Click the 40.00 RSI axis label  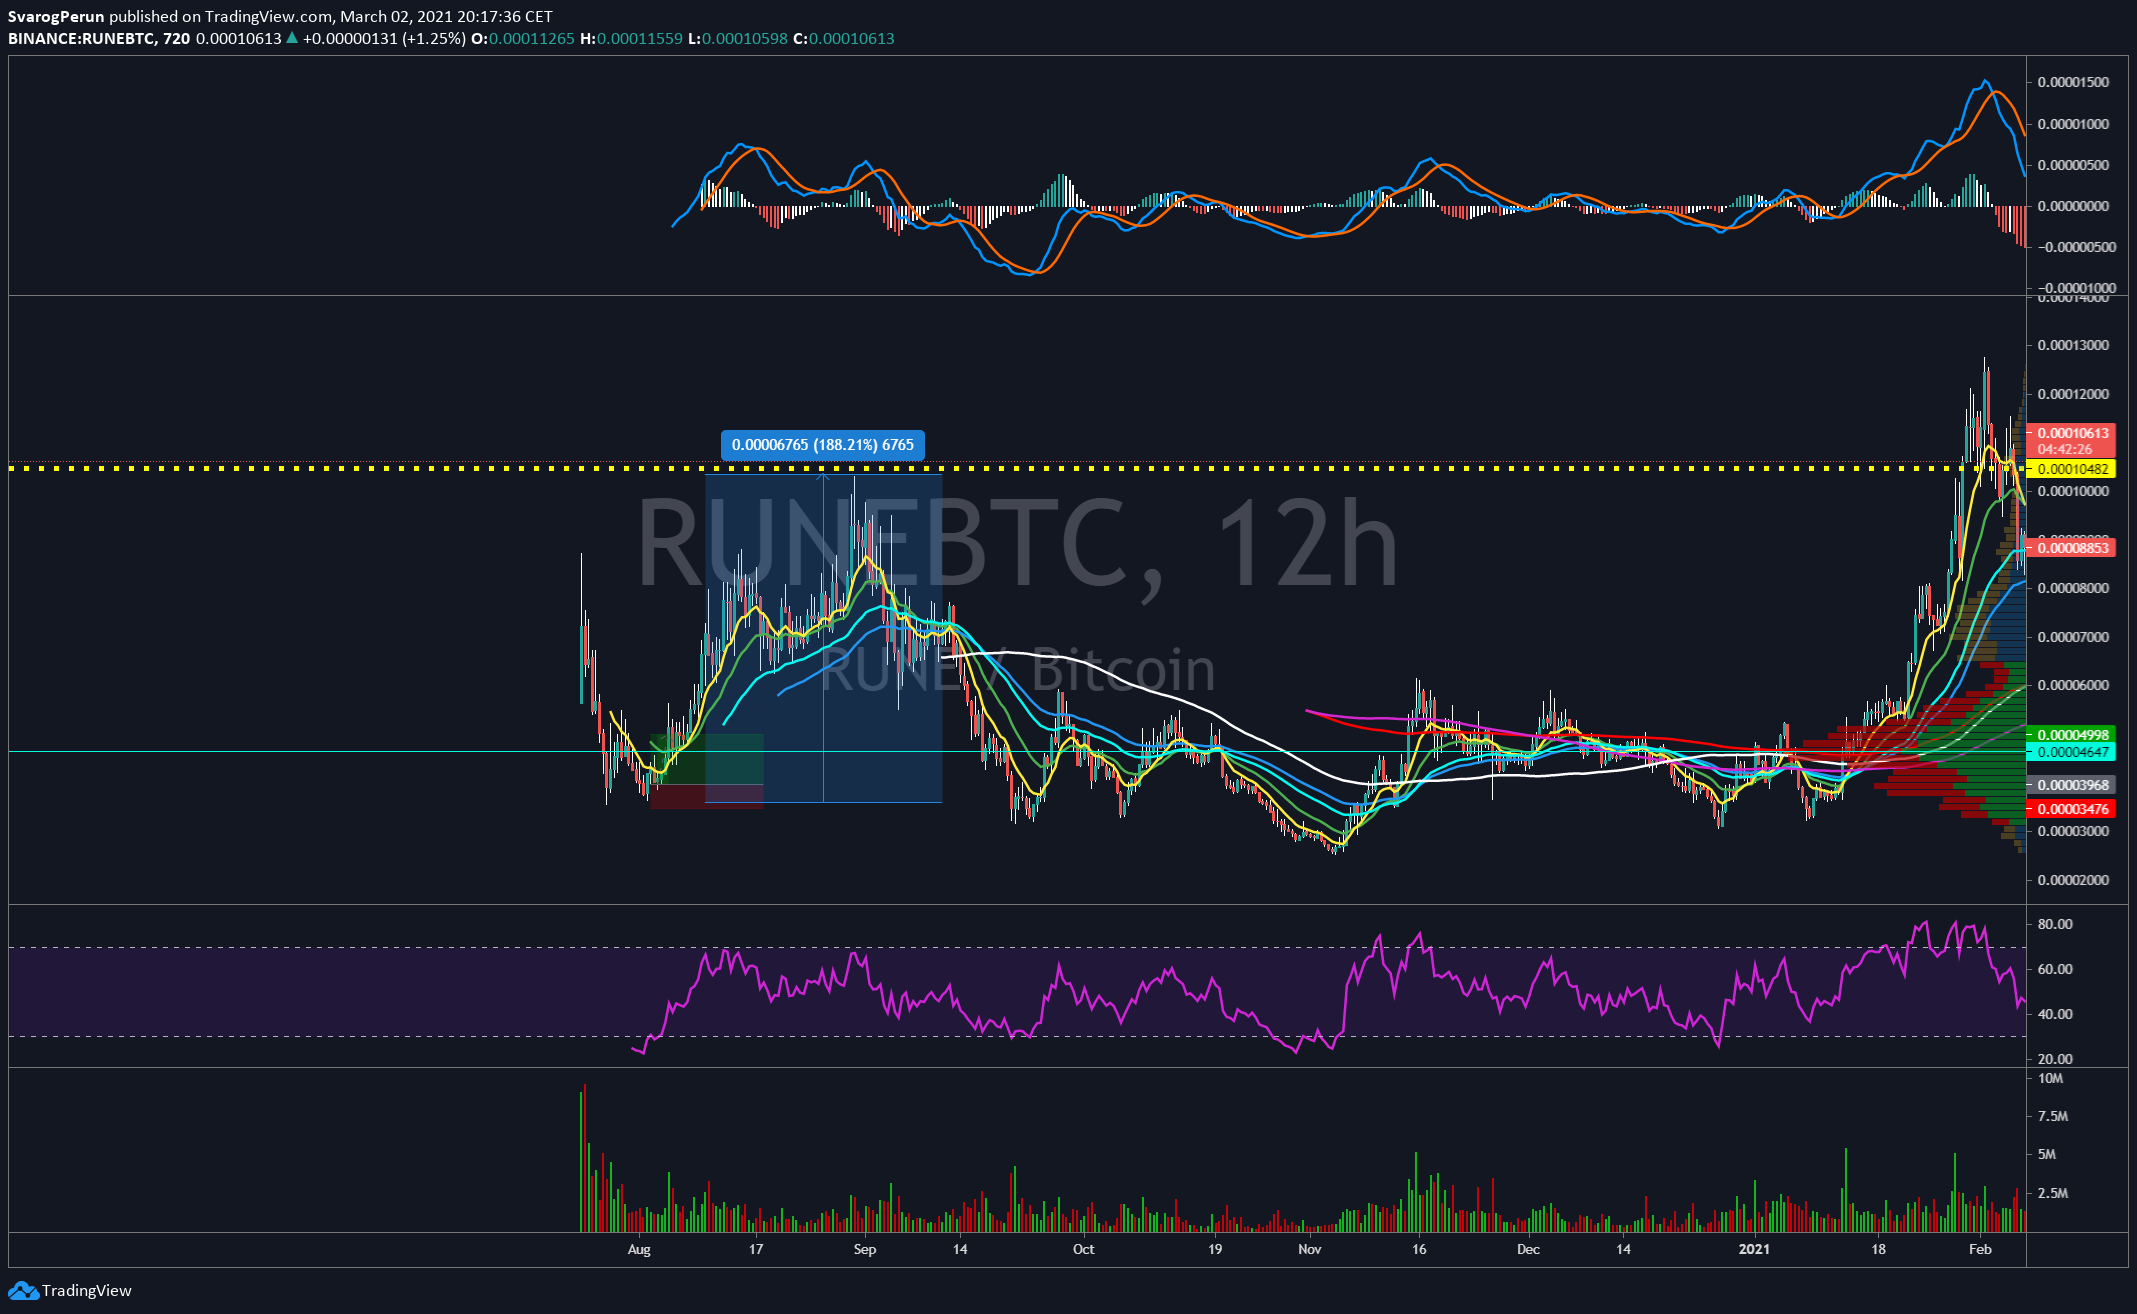2055,1014
